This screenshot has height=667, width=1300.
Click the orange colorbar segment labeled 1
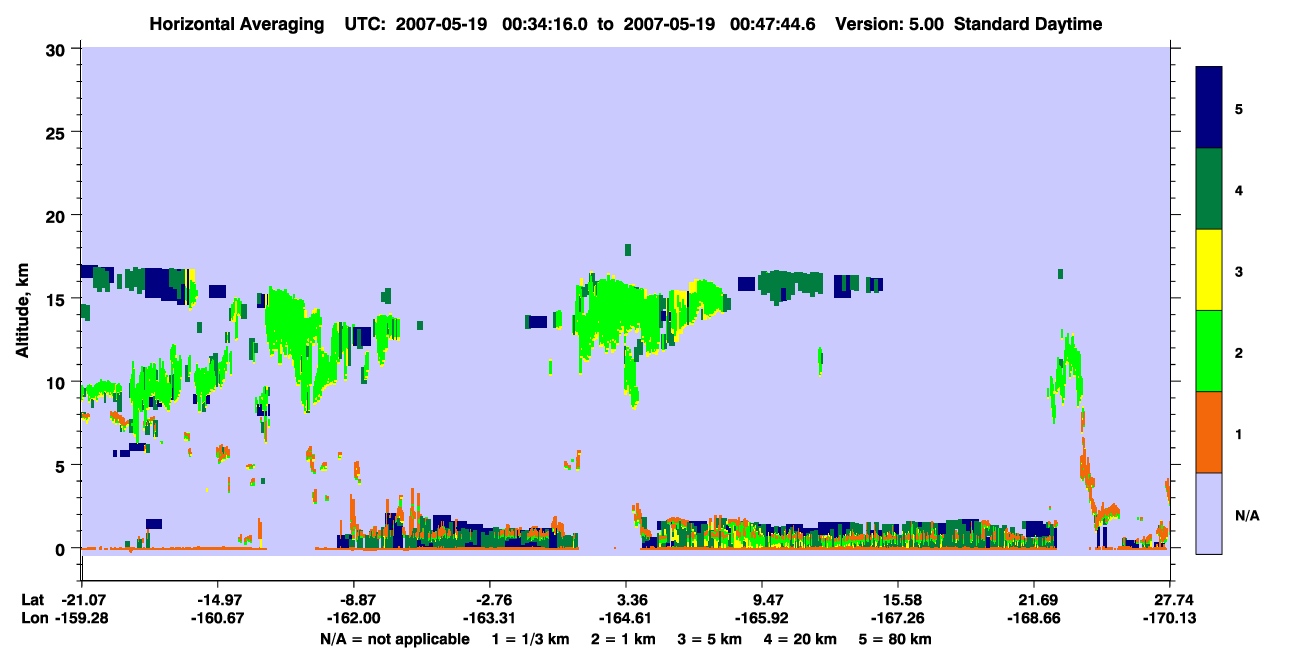tap(1210, 432)
